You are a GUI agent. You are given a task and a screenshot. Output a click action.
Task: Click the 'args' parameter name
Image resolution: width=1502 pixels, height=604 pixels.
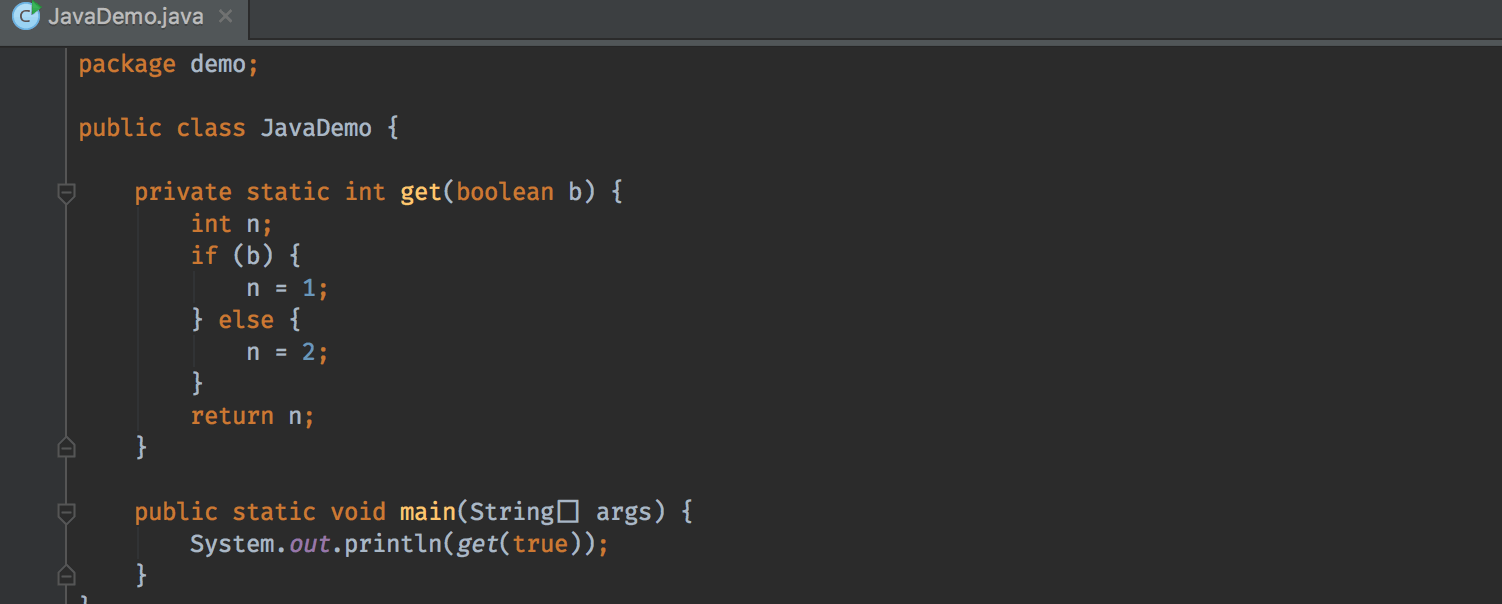coord(624,512)
